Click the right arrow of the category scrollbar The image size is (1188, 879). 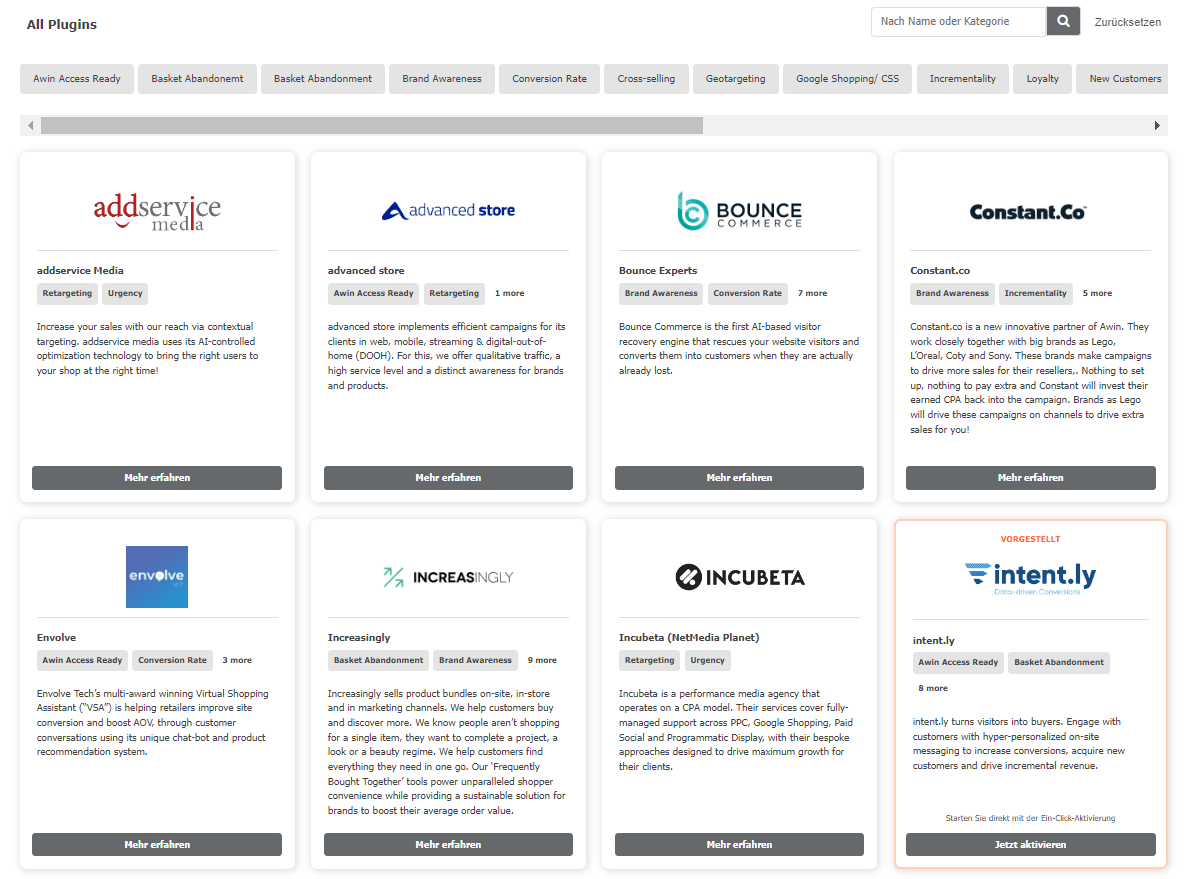(x=1158, y=126)
